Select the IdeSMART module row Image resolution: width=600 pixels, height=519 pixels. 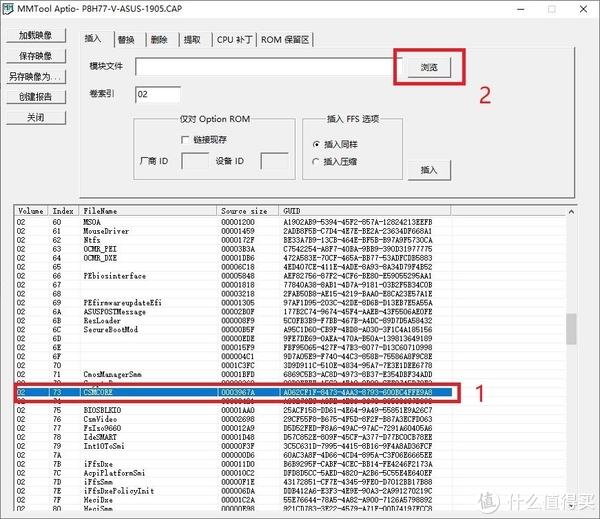click(x=233, y=437)
